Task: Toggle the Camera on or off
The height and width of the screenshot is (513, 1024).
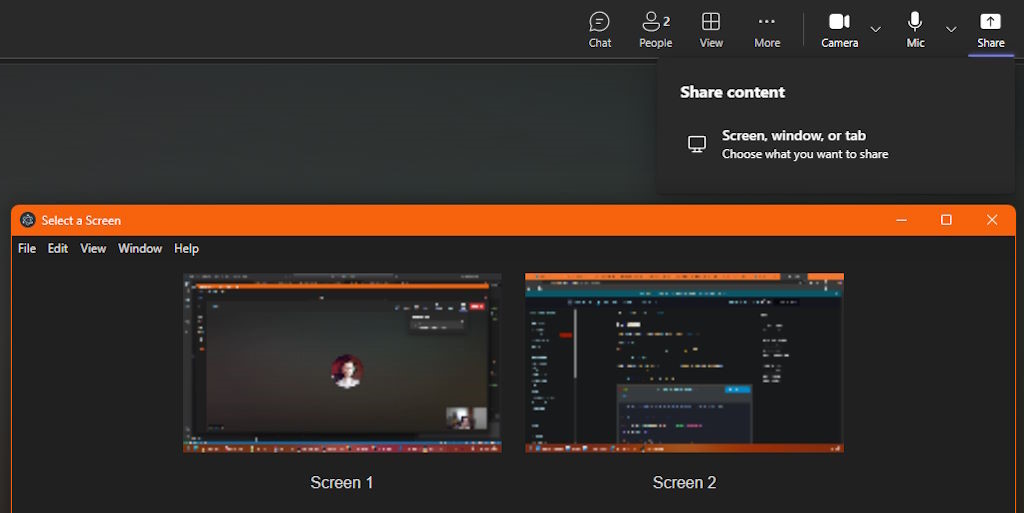Action: click(x=839, y=30)
